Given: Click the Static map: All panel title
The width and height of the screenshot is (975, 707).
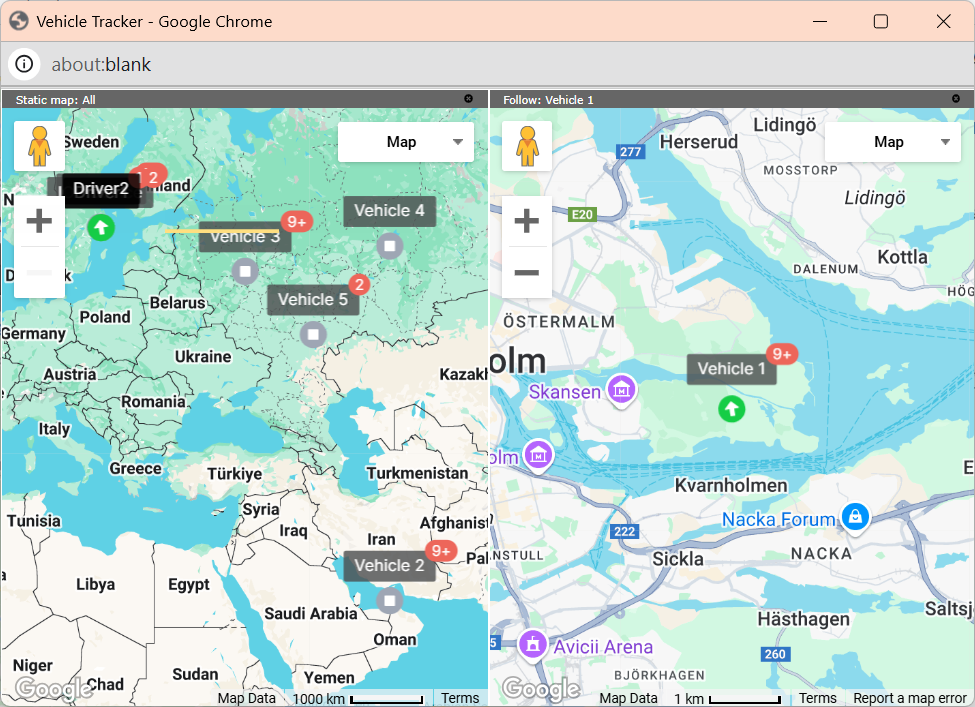Looking at the screenshot, I should (x=55, y=99).
